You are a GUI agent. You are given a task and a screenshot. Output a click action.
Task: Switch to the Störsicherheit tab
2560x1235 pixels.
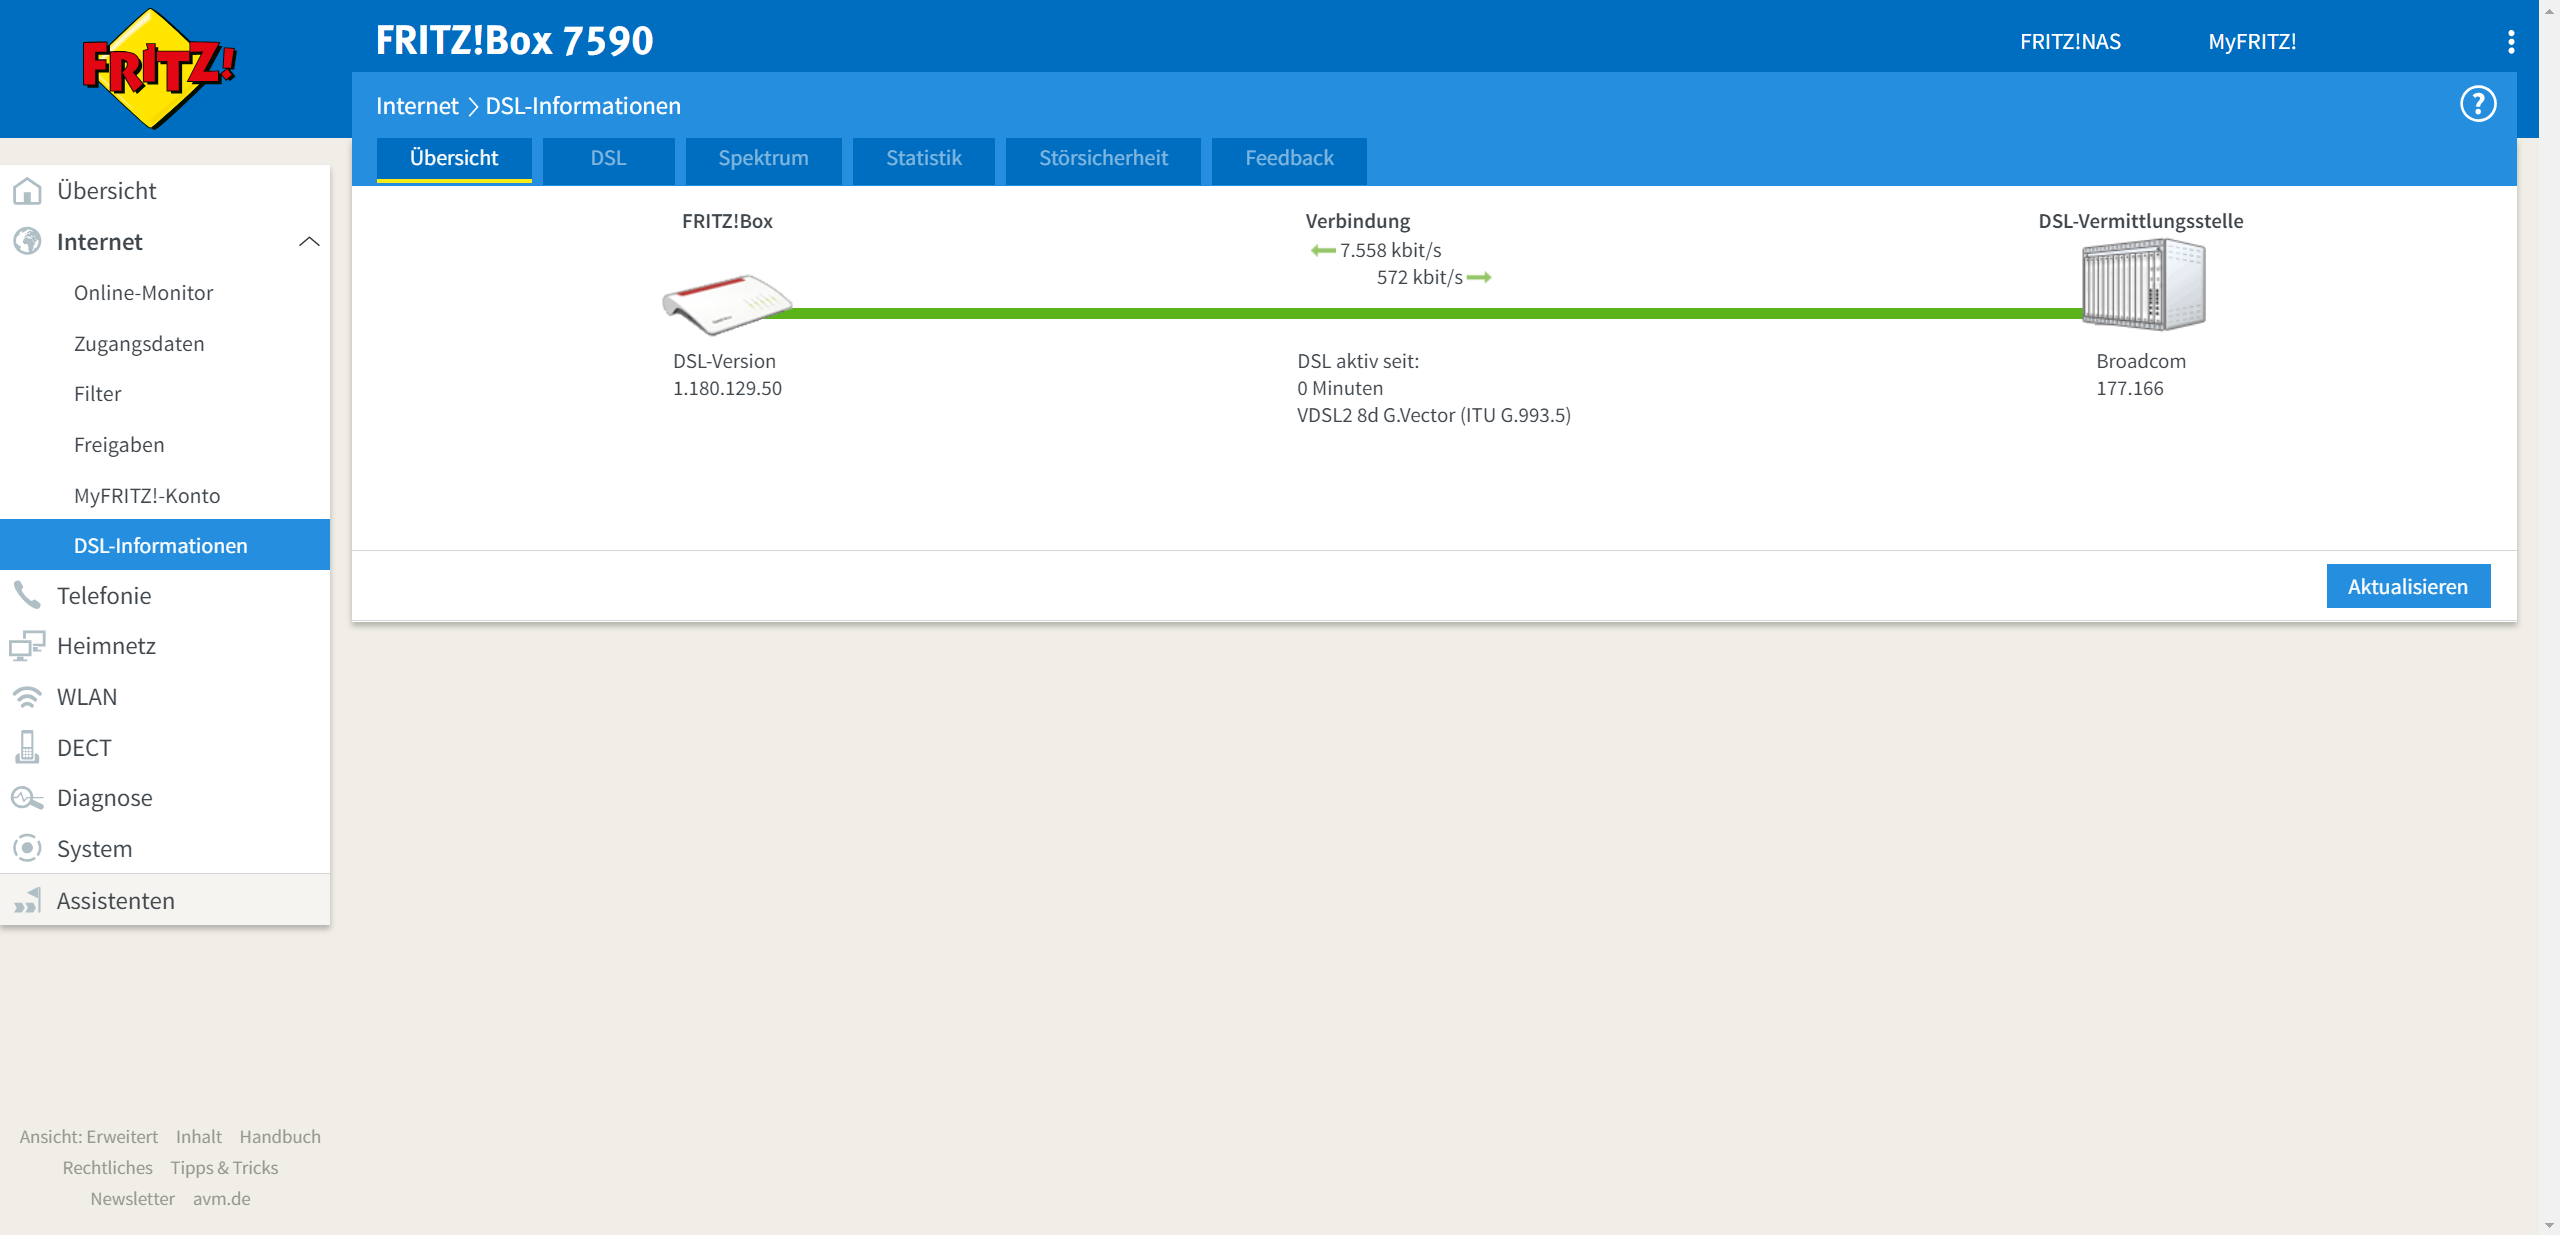(x=1103, y=159)
